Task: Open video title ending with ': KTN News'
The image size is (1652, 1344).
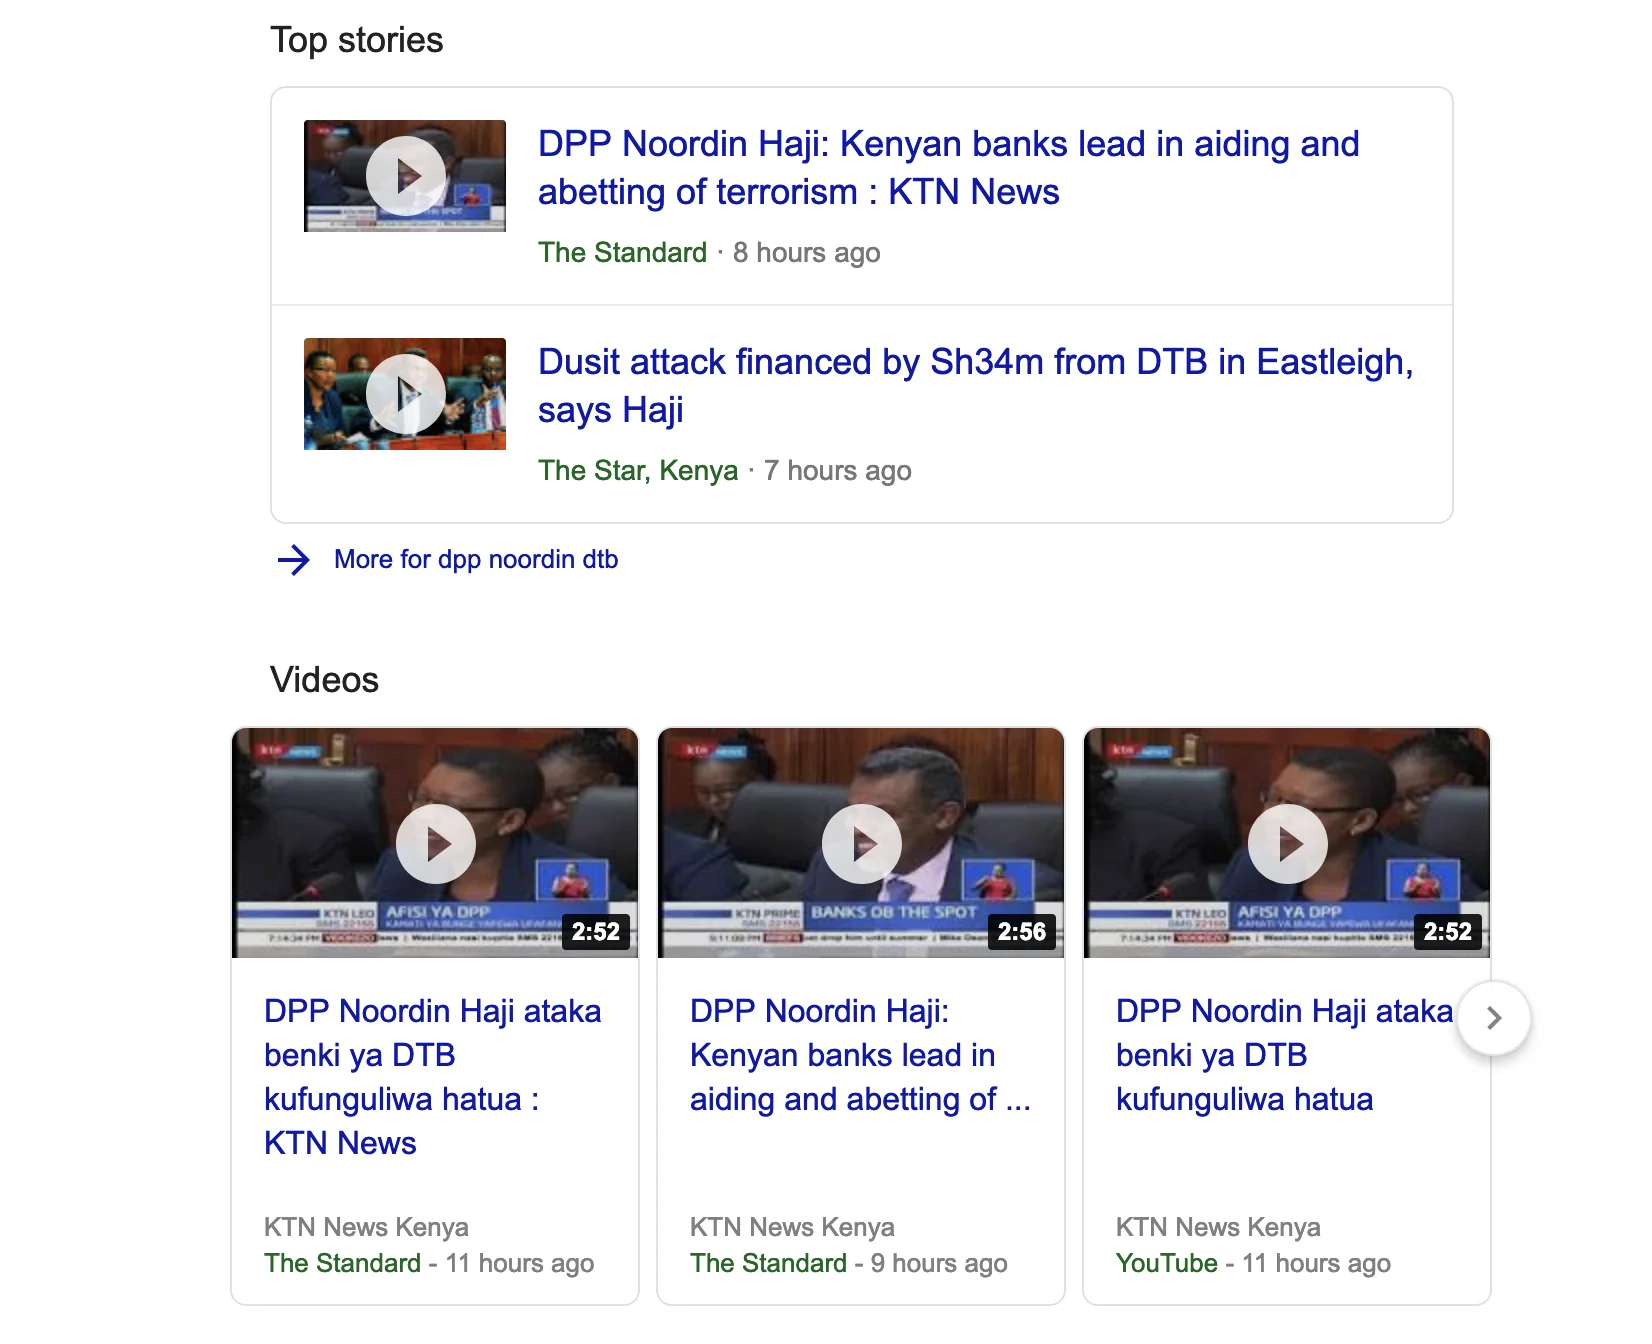Action: pos(432,1076)
